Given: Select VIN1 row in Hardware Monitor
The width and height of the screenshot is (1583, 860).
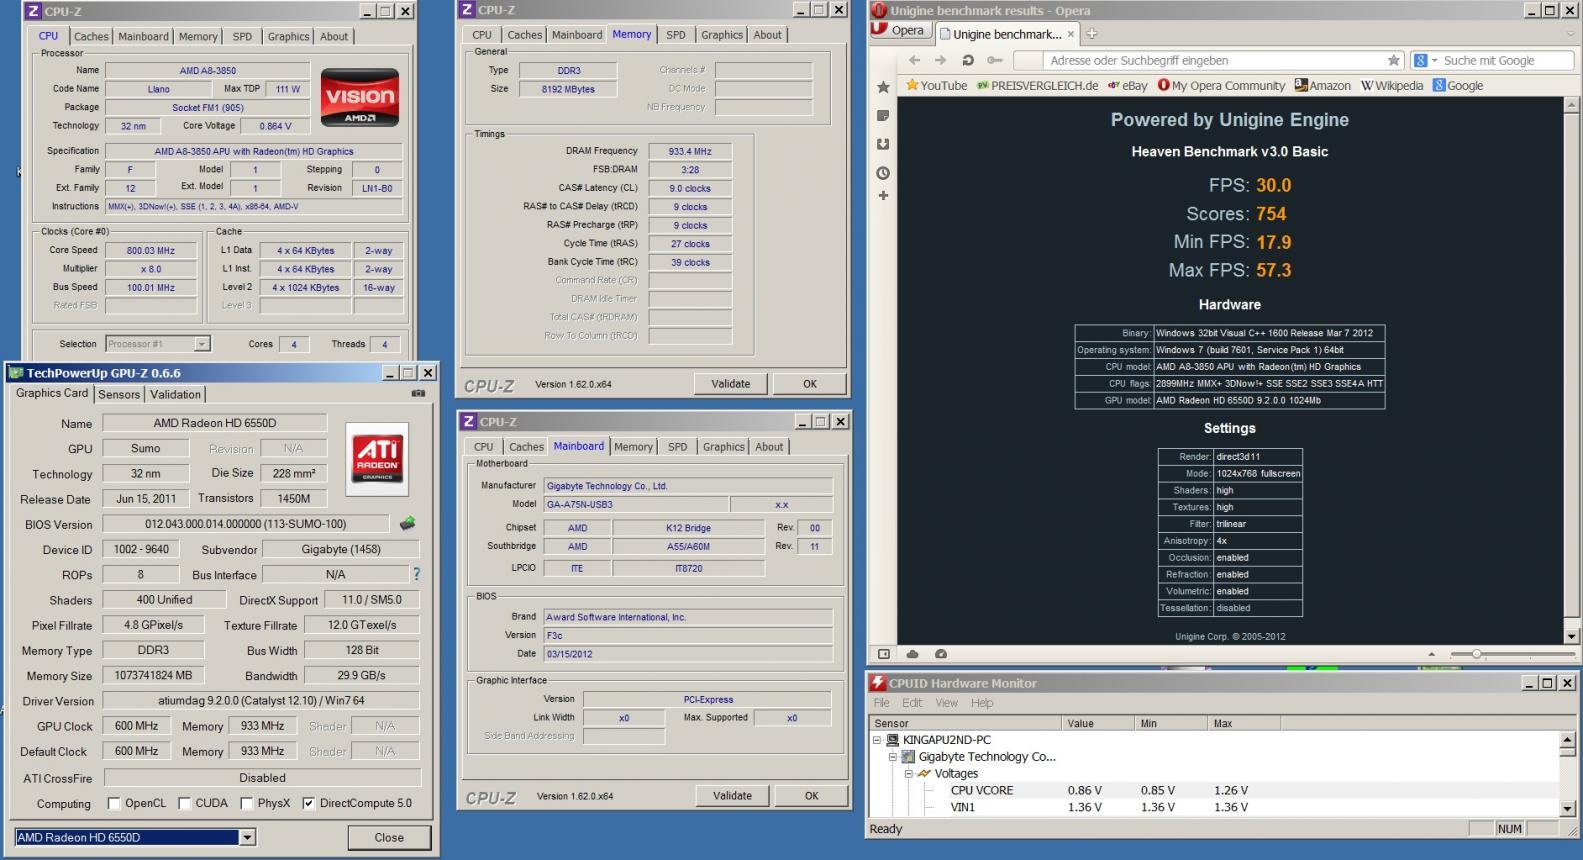Looking at the screenshot, I should [1215, 807].
